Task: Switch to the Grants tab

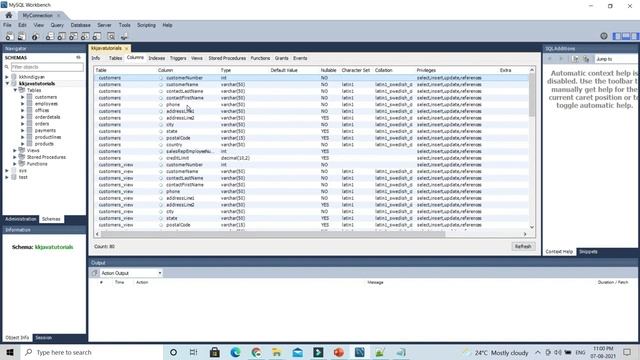Action: 281,58
